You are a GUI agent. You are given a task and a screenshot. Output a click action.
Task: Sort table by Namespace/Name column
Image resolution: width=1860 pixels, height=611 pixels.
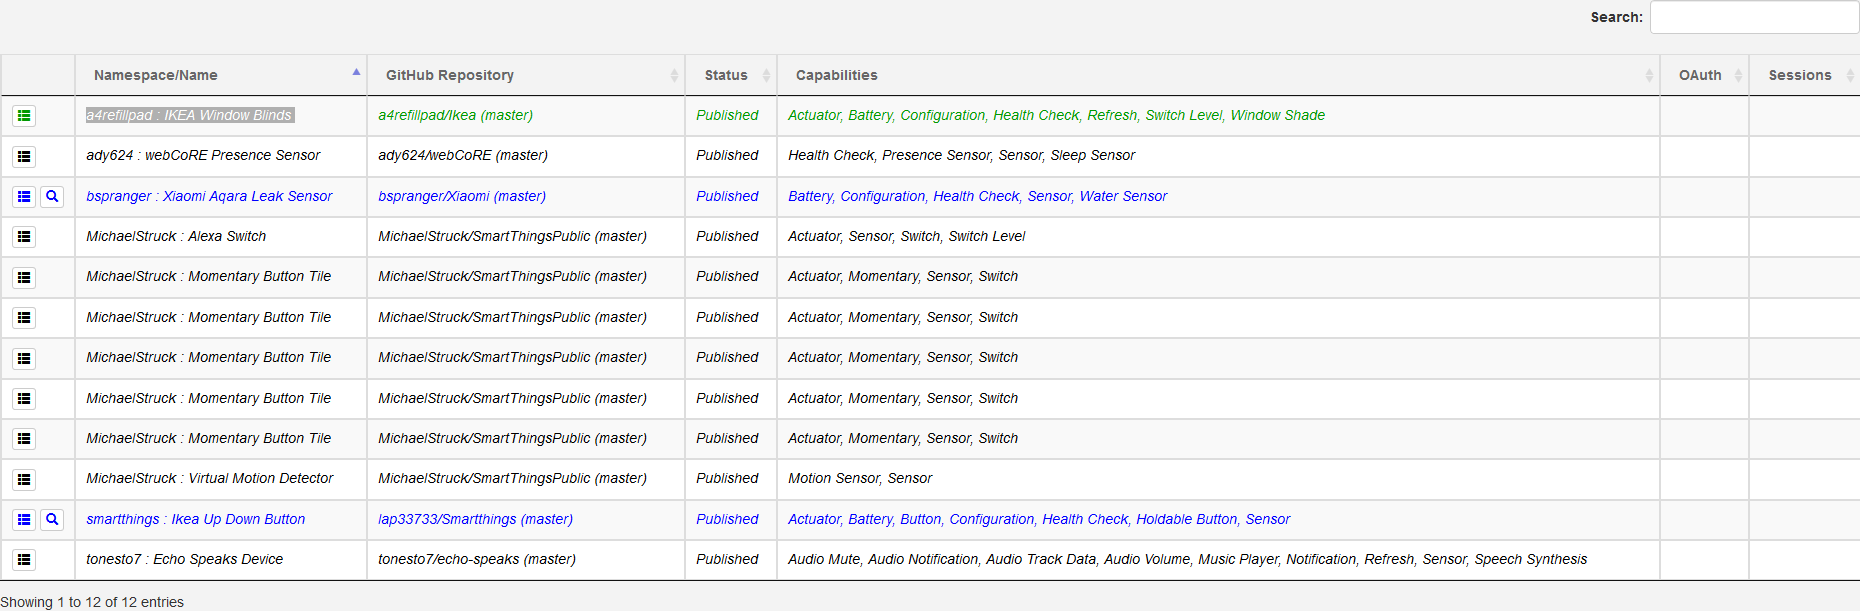click(156, 75)
